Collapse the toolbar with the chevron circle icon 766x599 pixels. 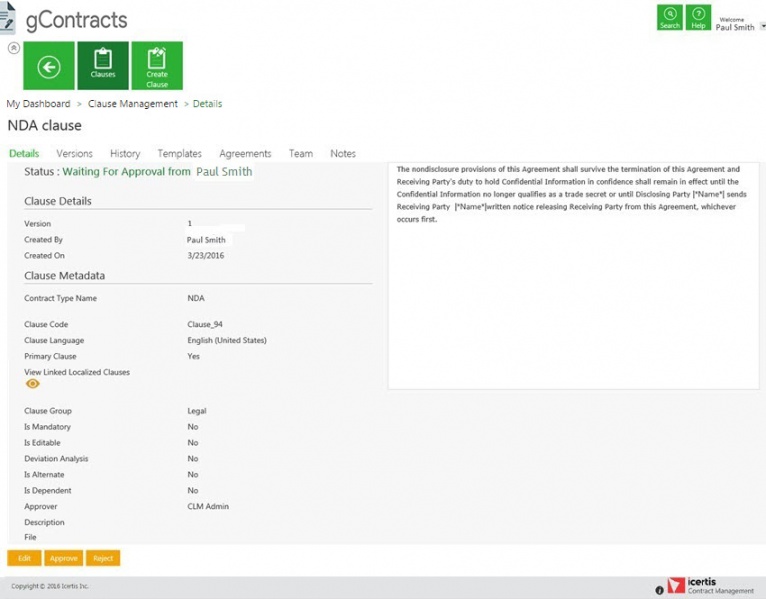(x=14, y=48)
